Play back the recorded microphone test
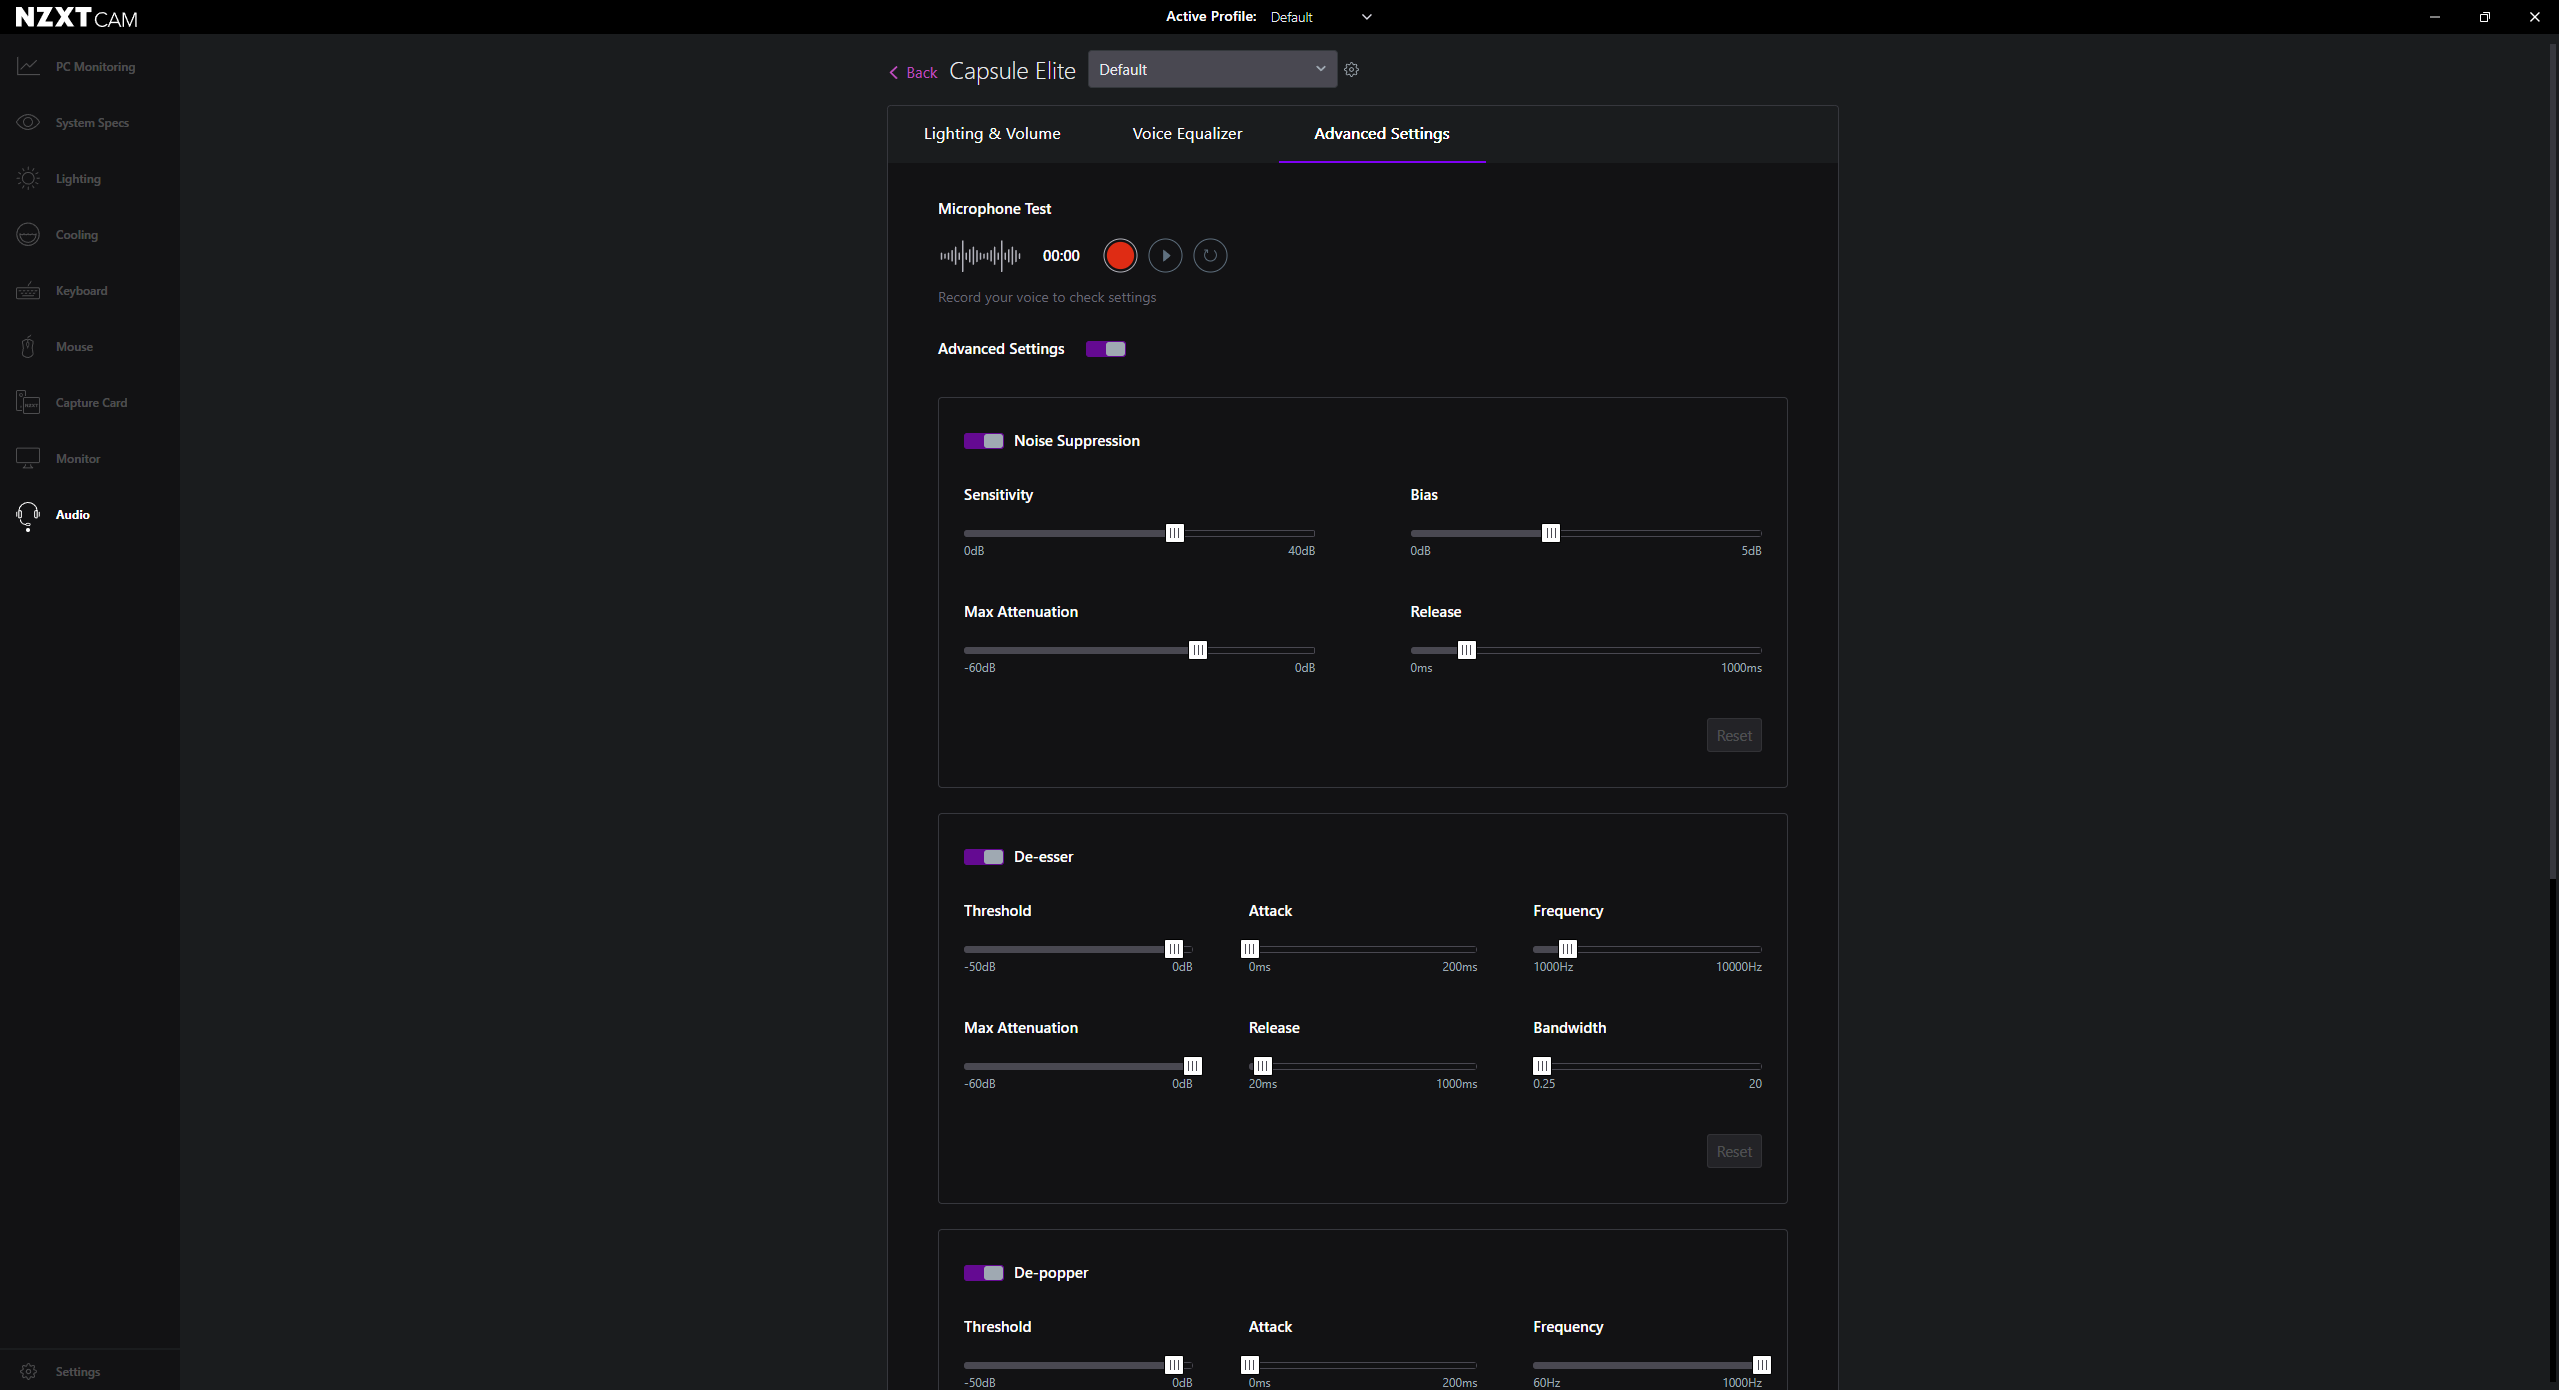2559x1390 pixels. click(1165, 256)
